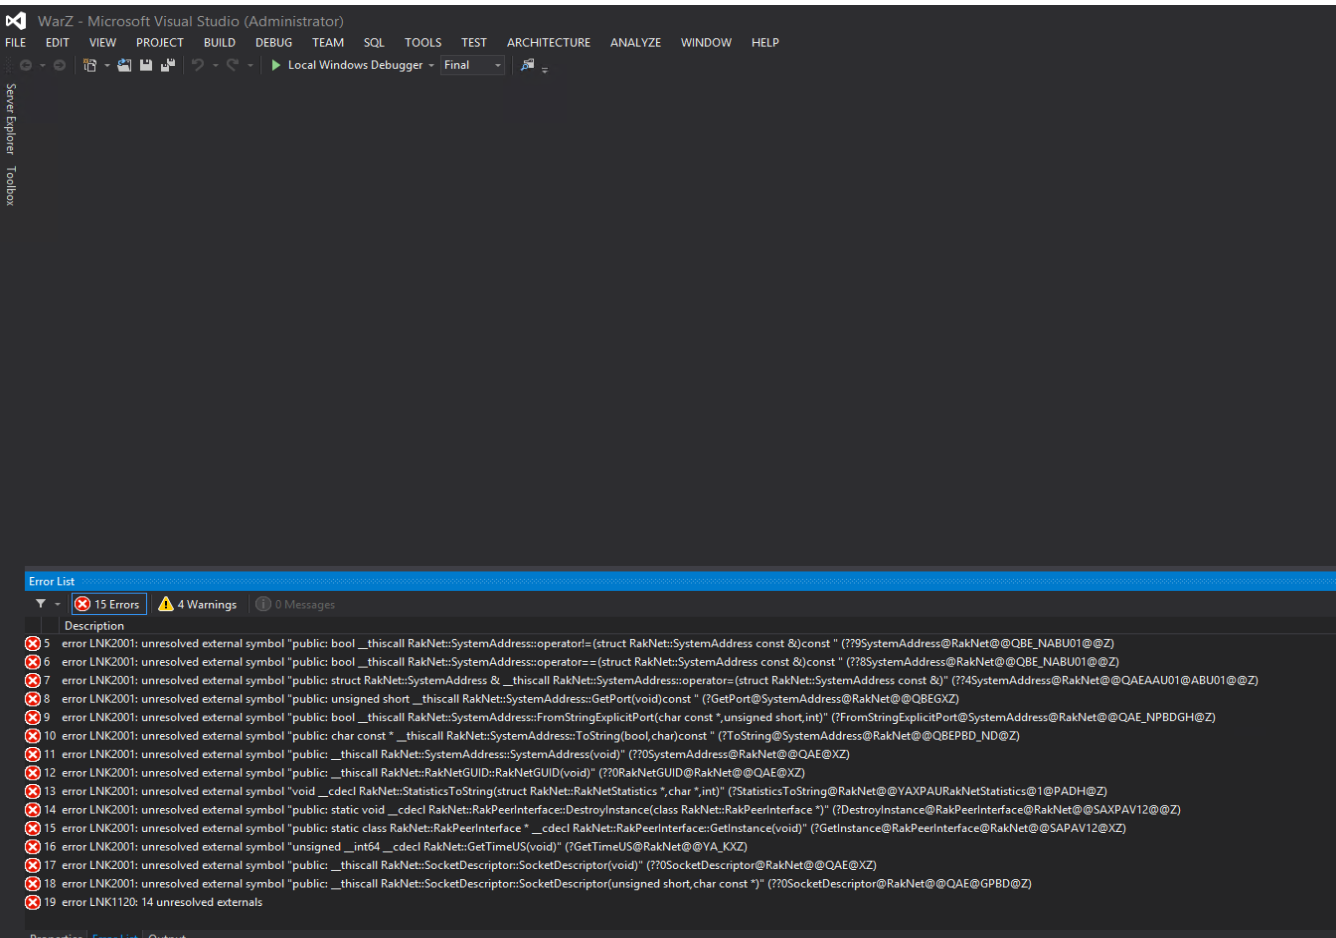Select error 7 text about SystemAddress operator=
Screen dimensions: 1336x938
pyautogui.click(x=660, y=681)
